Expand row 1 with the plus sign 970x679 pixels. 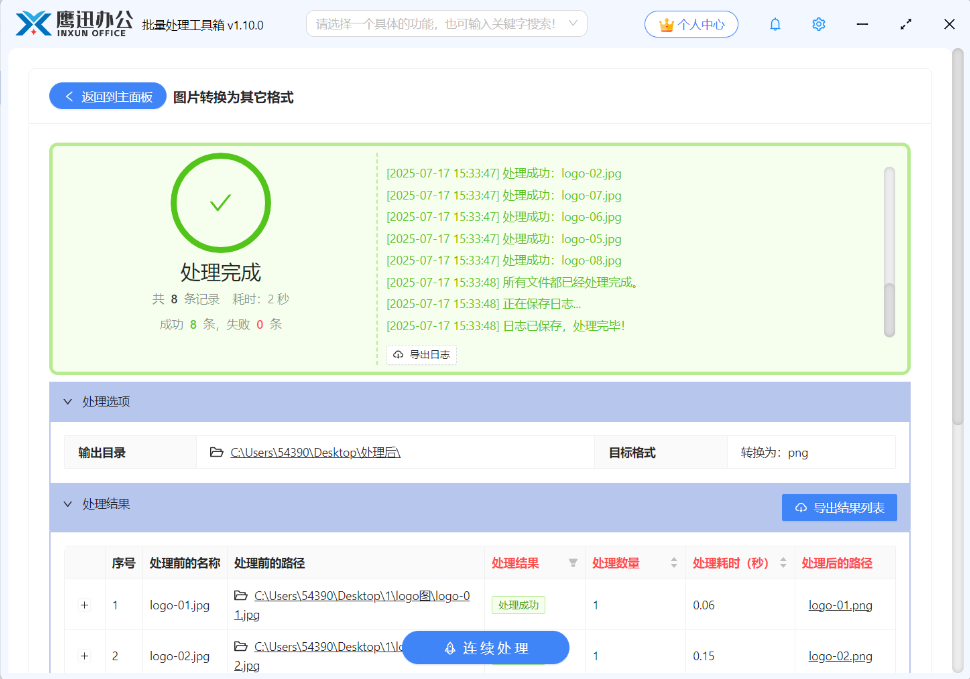pos(84,605)
